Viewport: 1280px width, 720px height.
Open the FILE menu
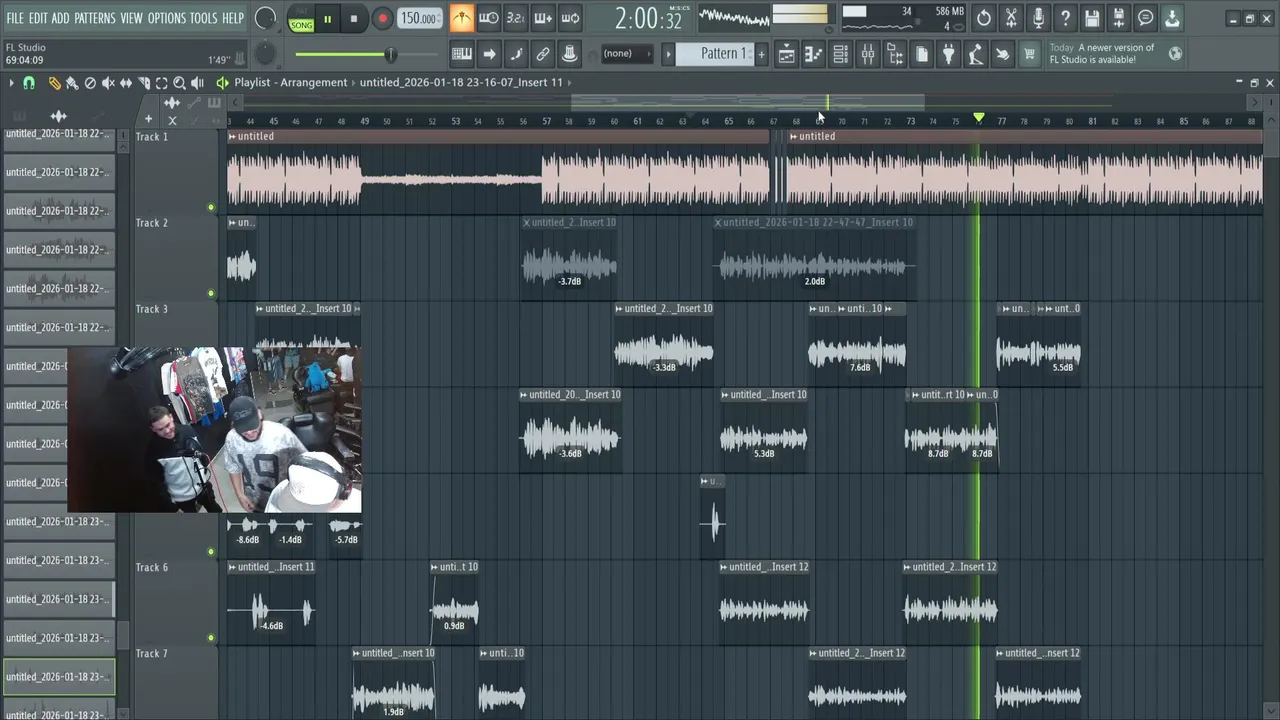[x=15, y=18]
